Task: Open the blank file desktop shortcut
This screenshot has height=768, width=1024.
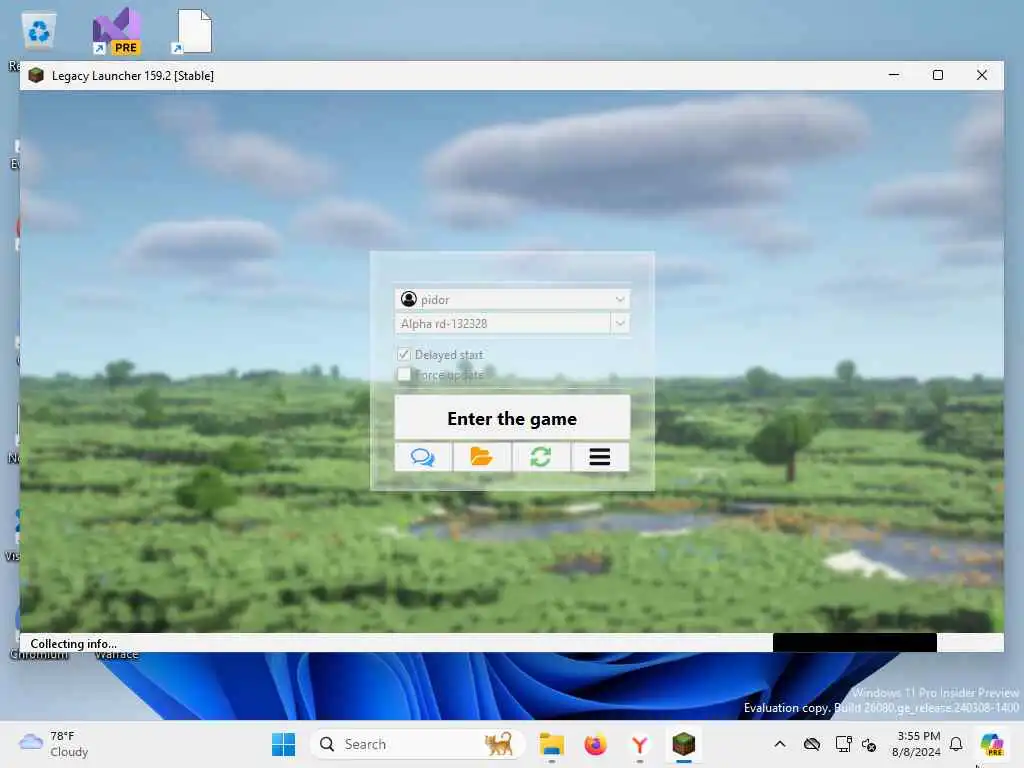Action: click(x=193, y=31)
